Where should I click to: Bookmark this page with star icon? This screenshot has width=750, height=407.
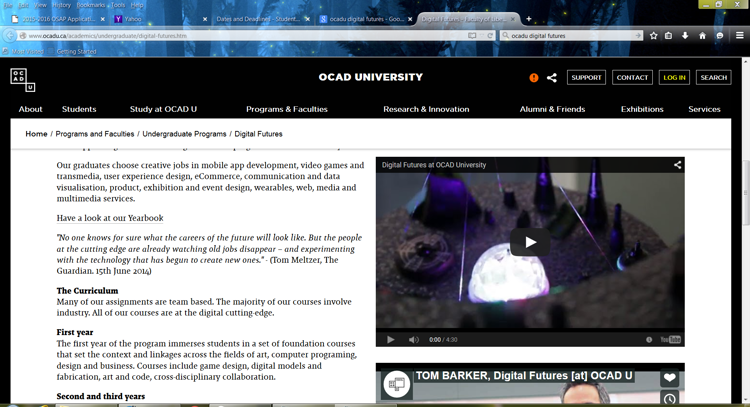coord(654,35)
